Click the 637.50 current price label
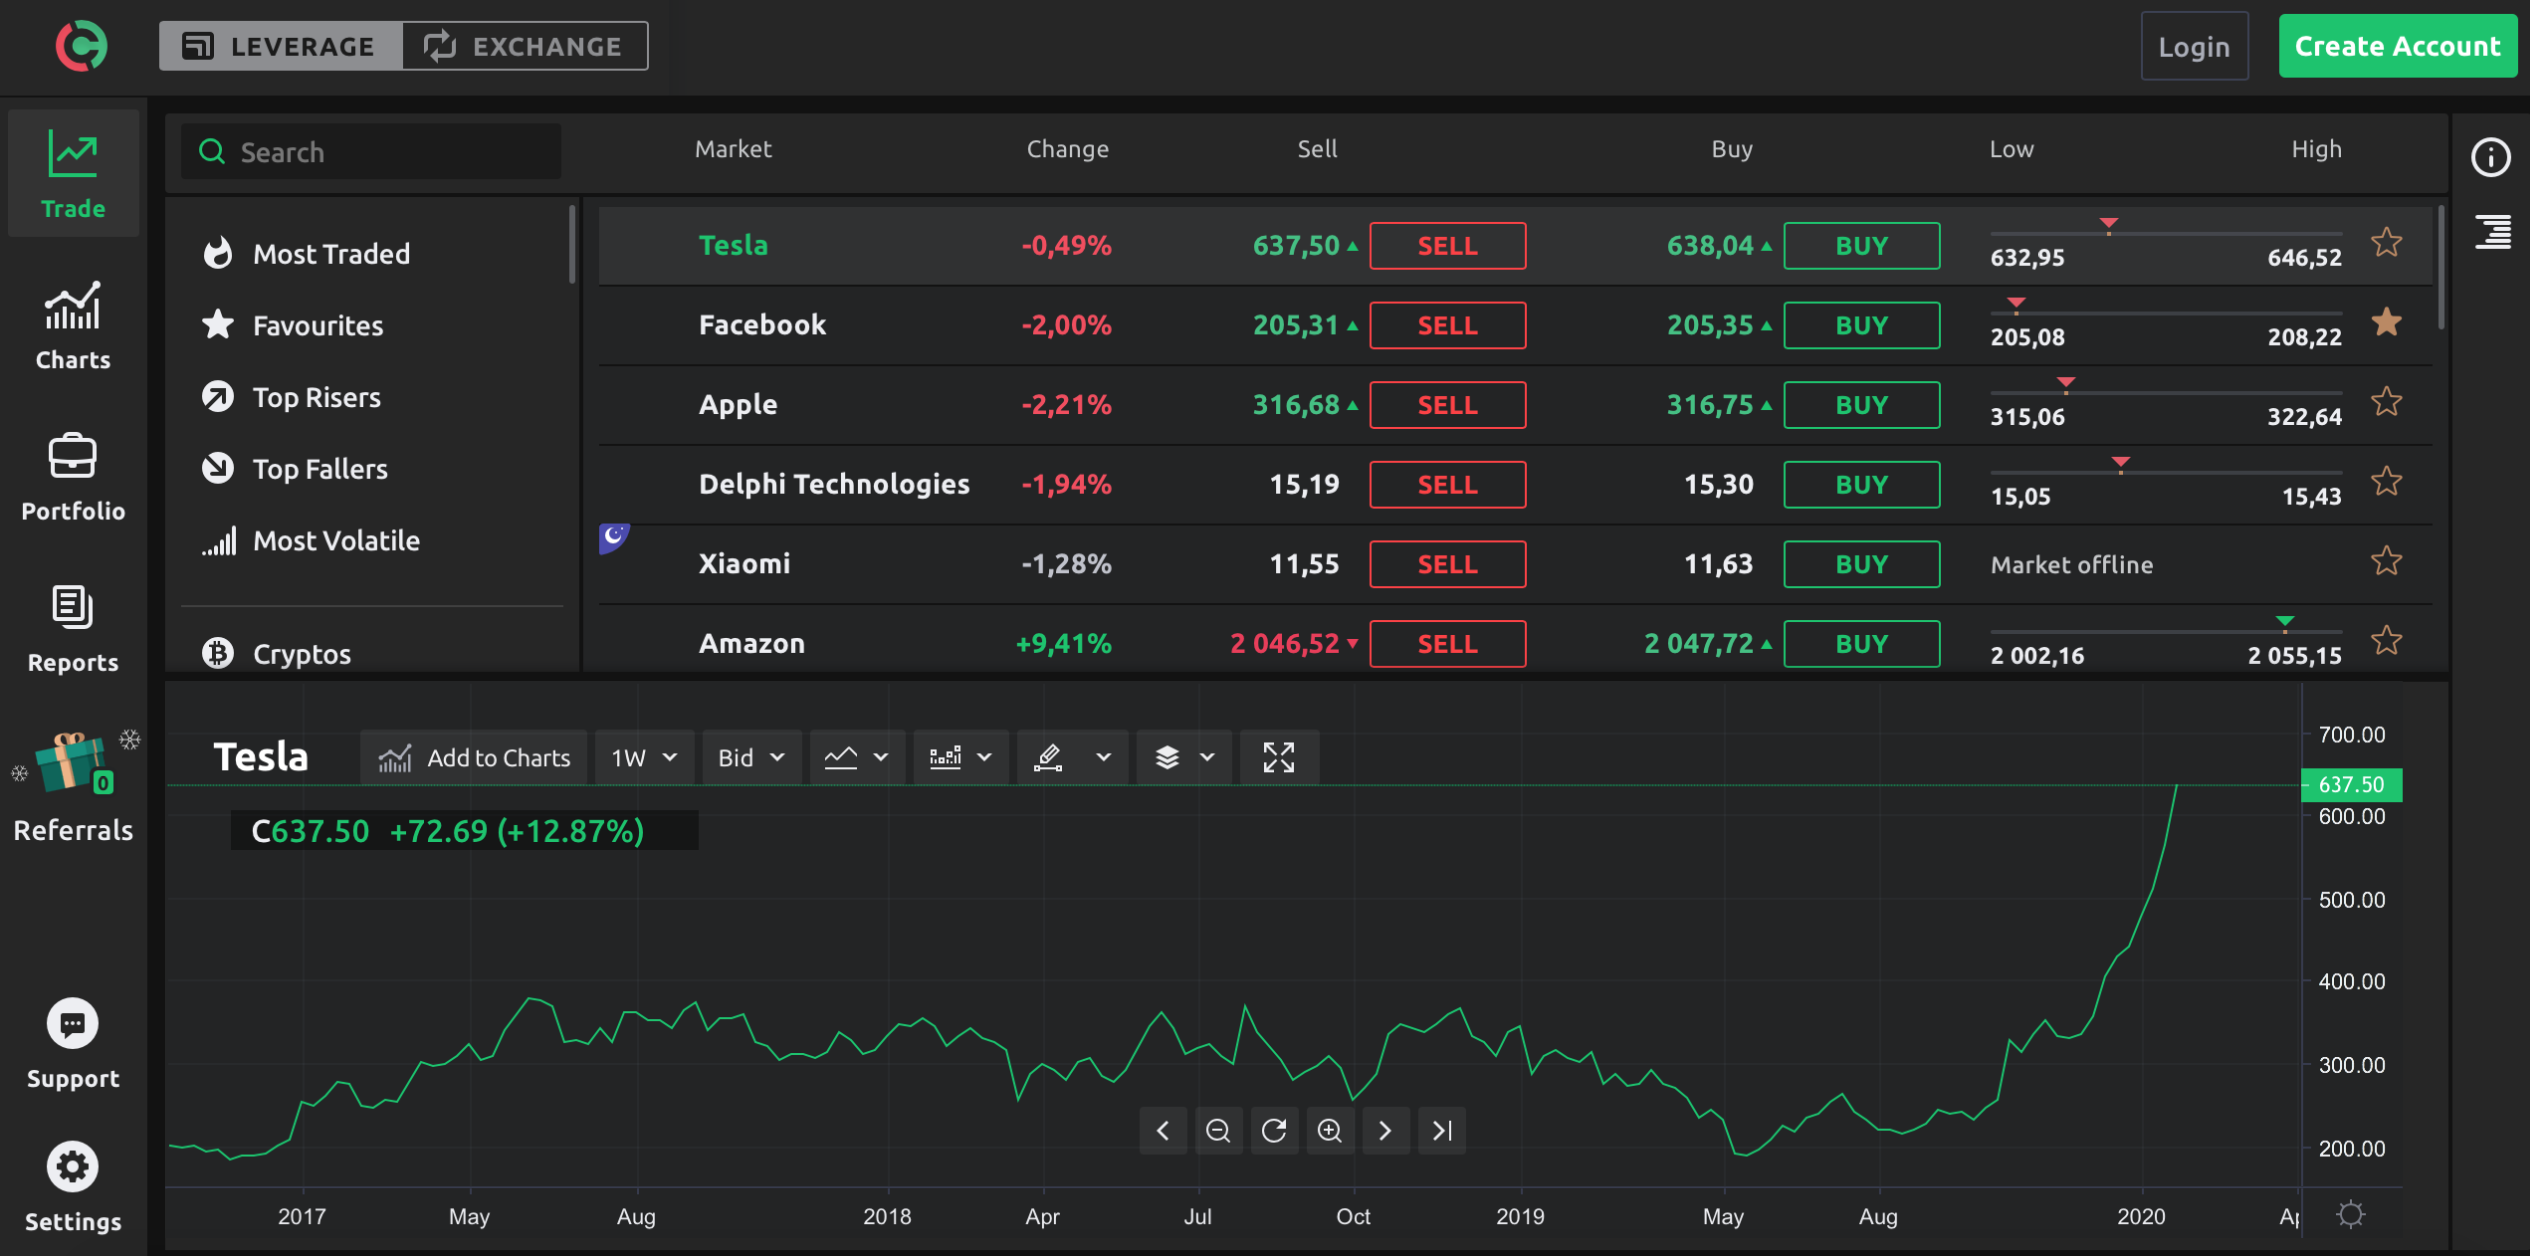2530x1256 pixels. (x=2351, y=785)
